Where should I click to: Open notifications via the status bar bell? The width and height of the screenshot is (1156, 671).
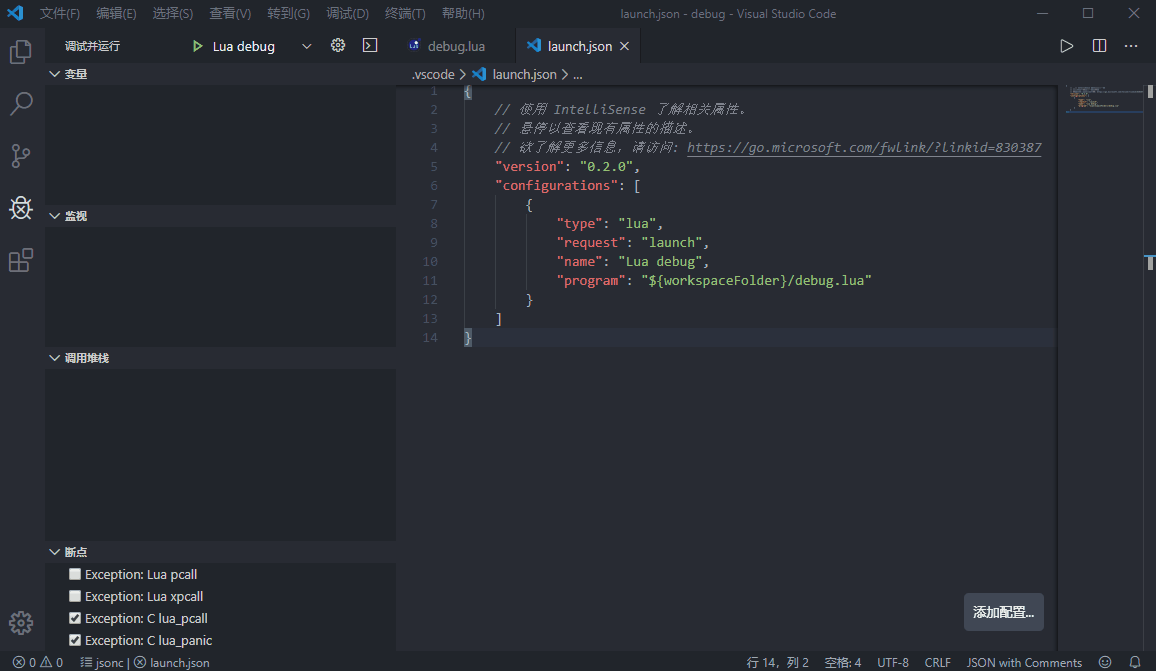click(1136, 661)
